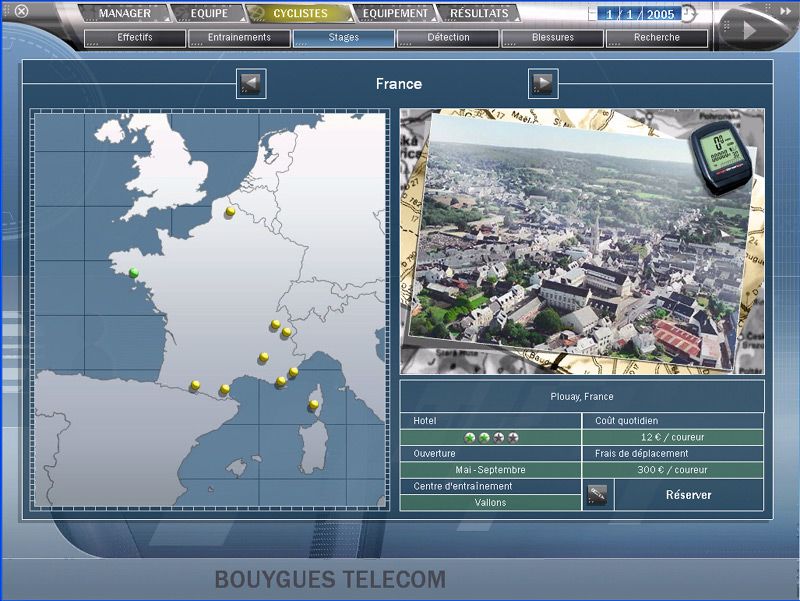This screenshot has height=601, width=800.
Task: Open the EQUIPE tab
Action: (209, 13)
